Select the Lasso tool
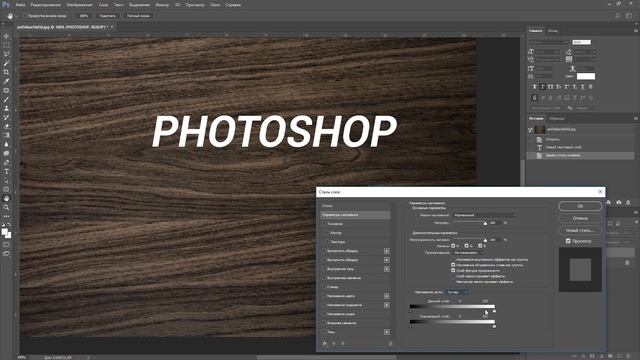 coord(6,54)
